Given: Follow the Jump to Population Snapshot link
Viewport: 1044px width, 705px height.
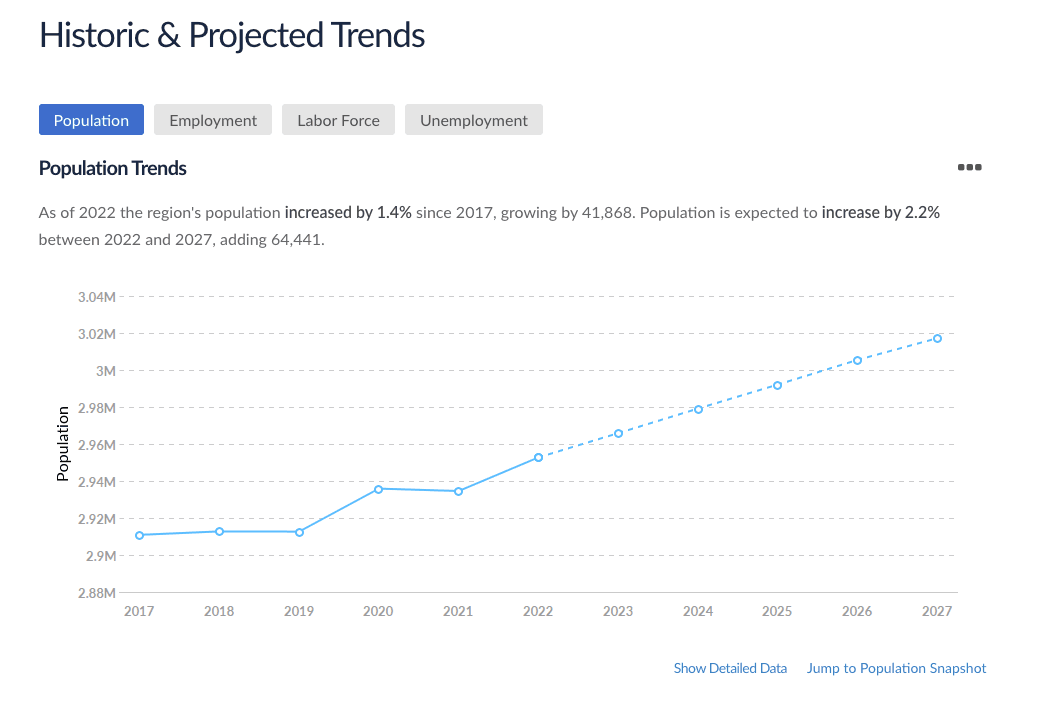Looking at the screenshot, I should pos(896,668).
